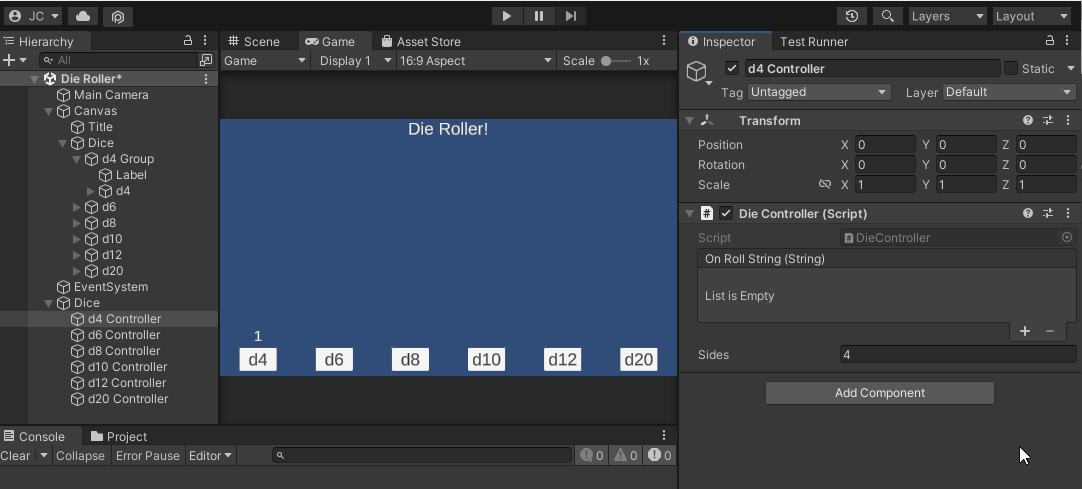
Task: Lock the Inspector panel
Action: [x=1050, y=41]
